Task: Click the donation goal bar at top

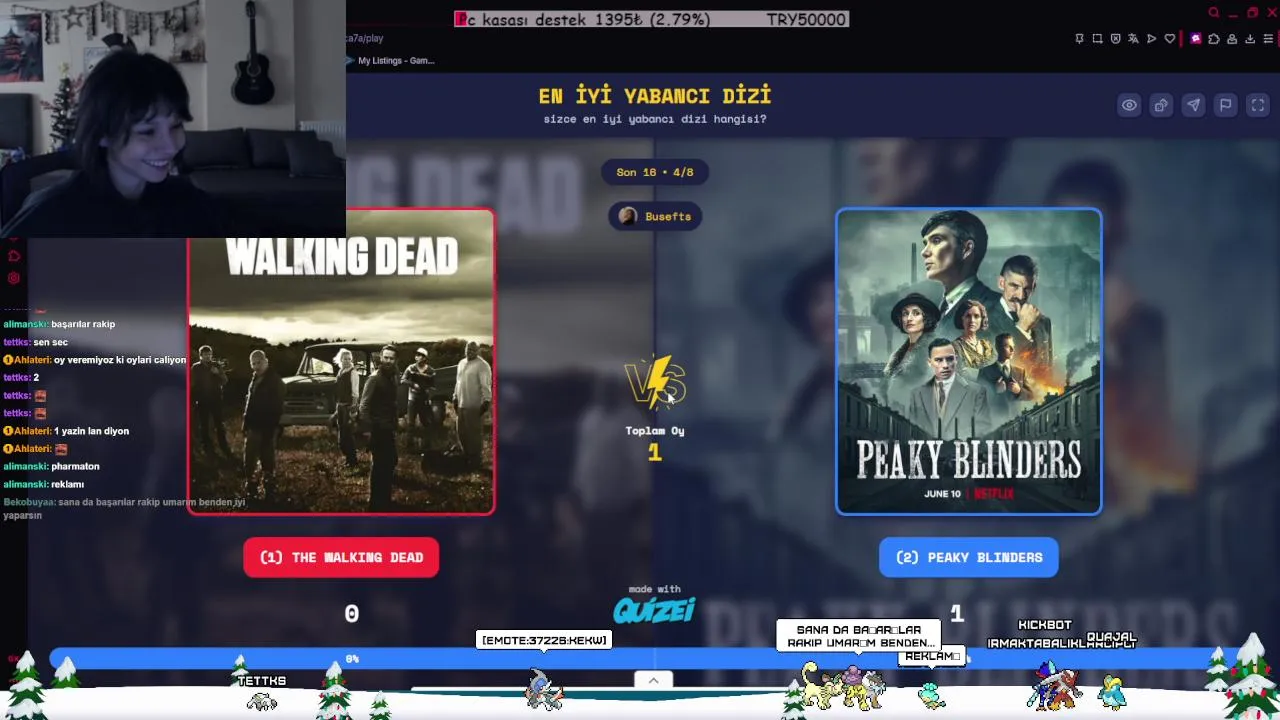Action: click(x=652, y=19)
